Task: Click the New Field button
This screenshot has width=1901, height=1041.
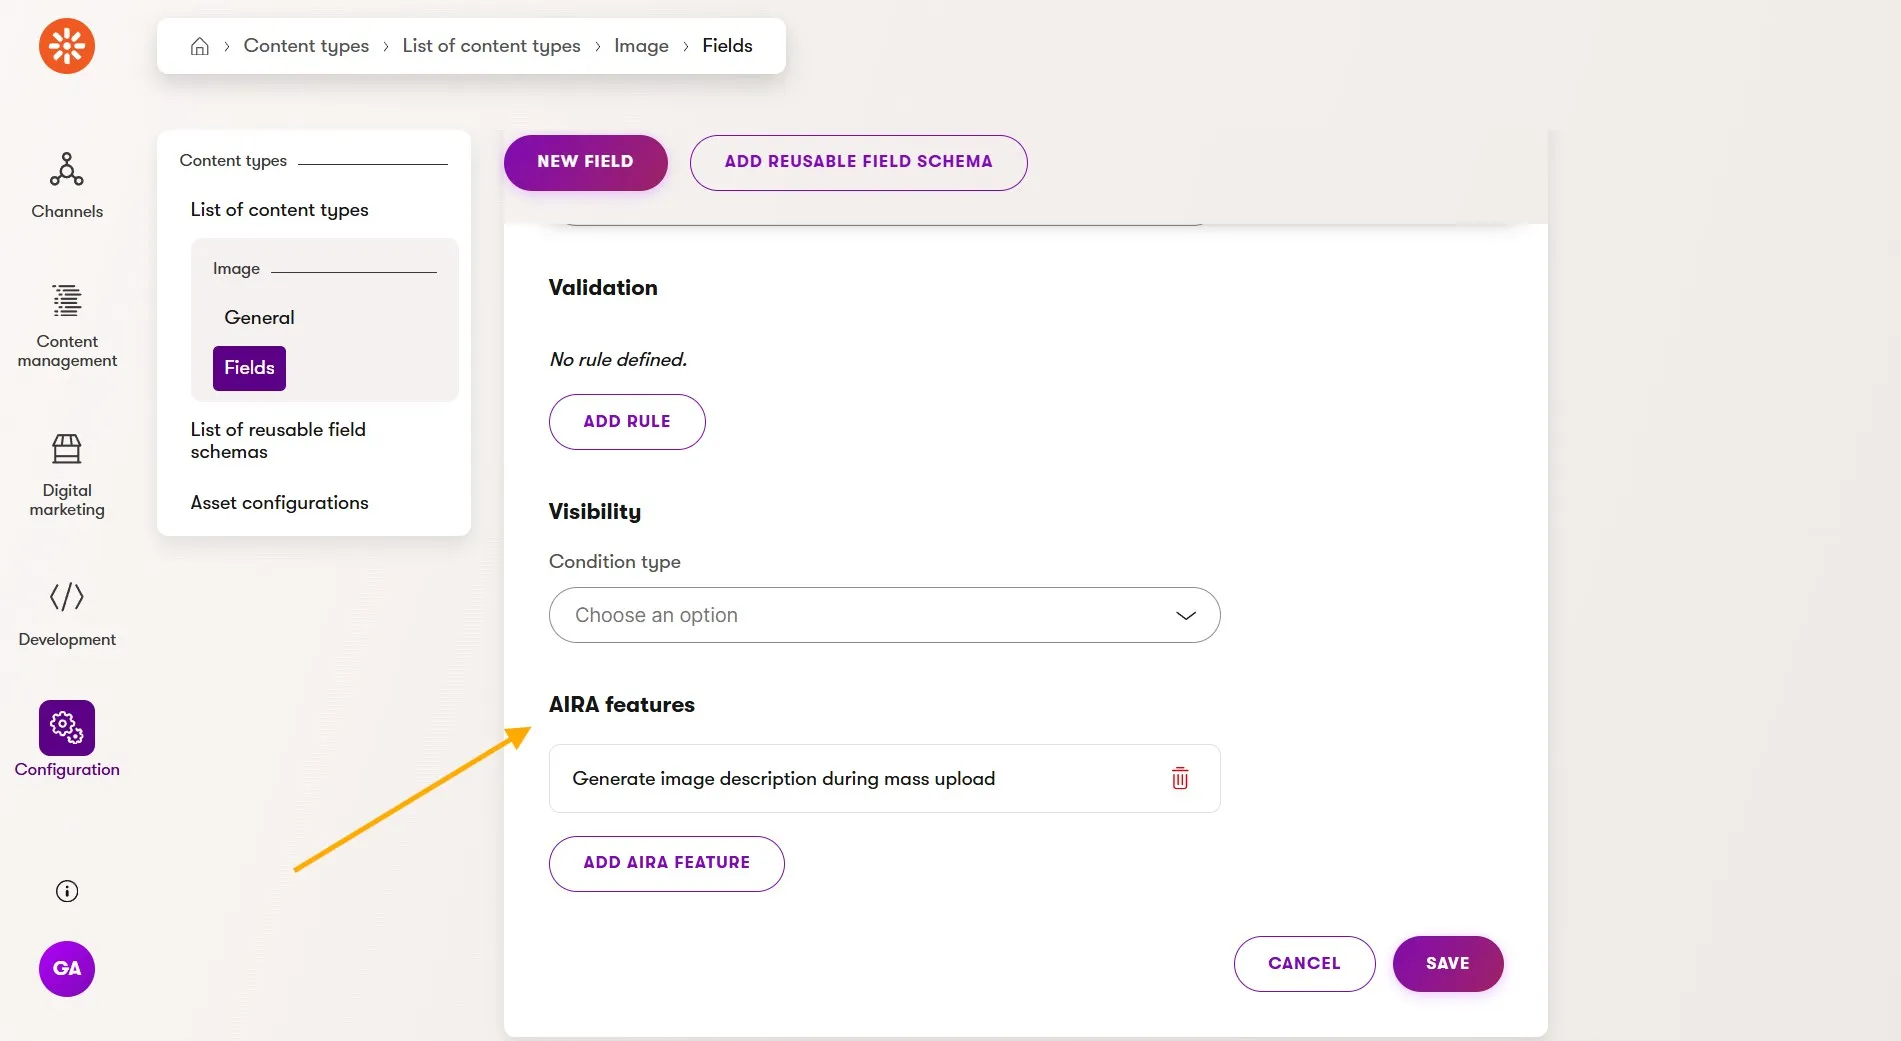Action: 585,162
